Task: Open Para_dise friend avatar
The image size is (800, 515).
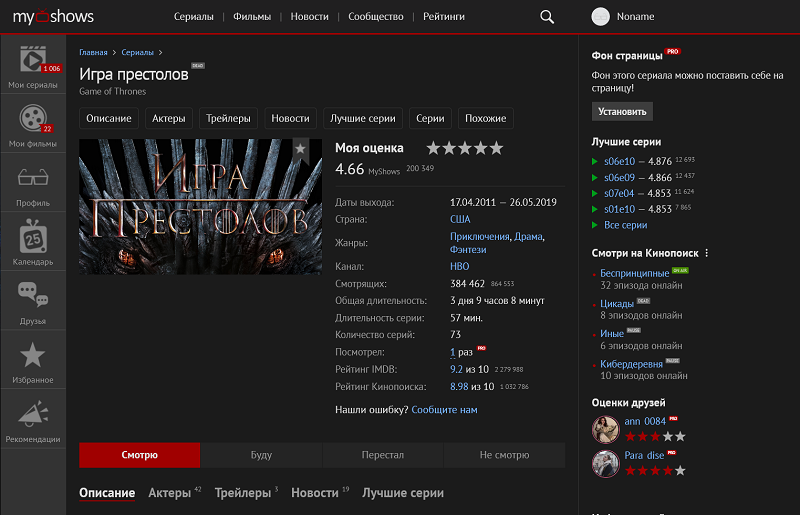Action: click(606, 463)
